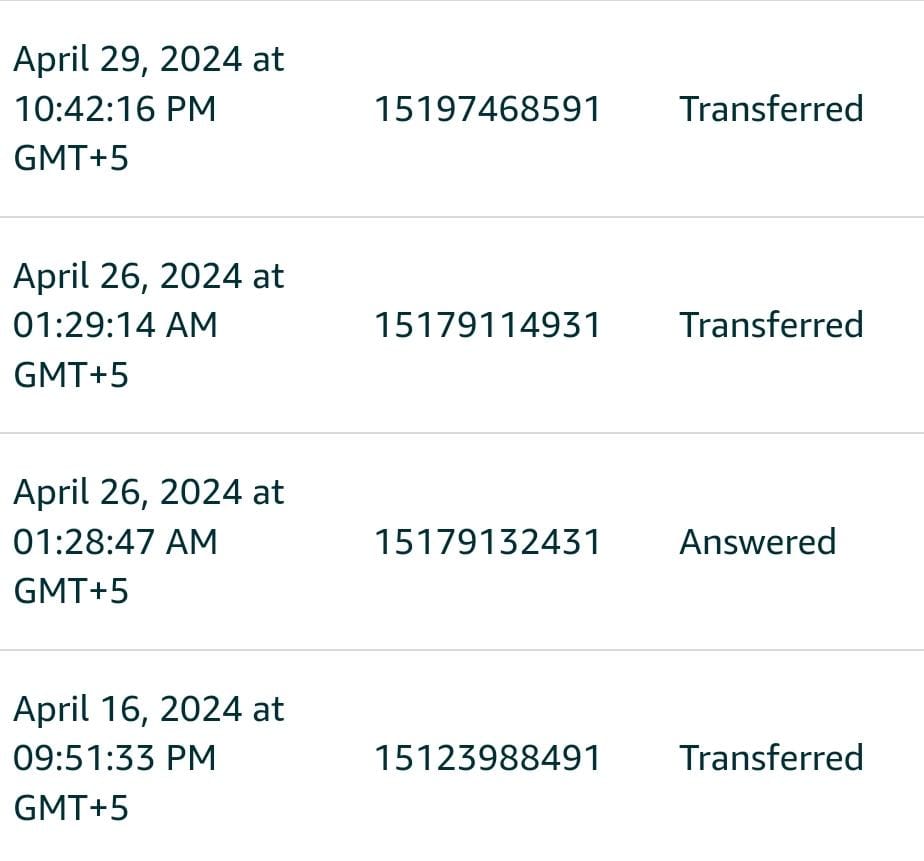924x861 pixels.
Task: Click April 16, 2024 09:51:33 PM timestamp
Action: (149, 758)
